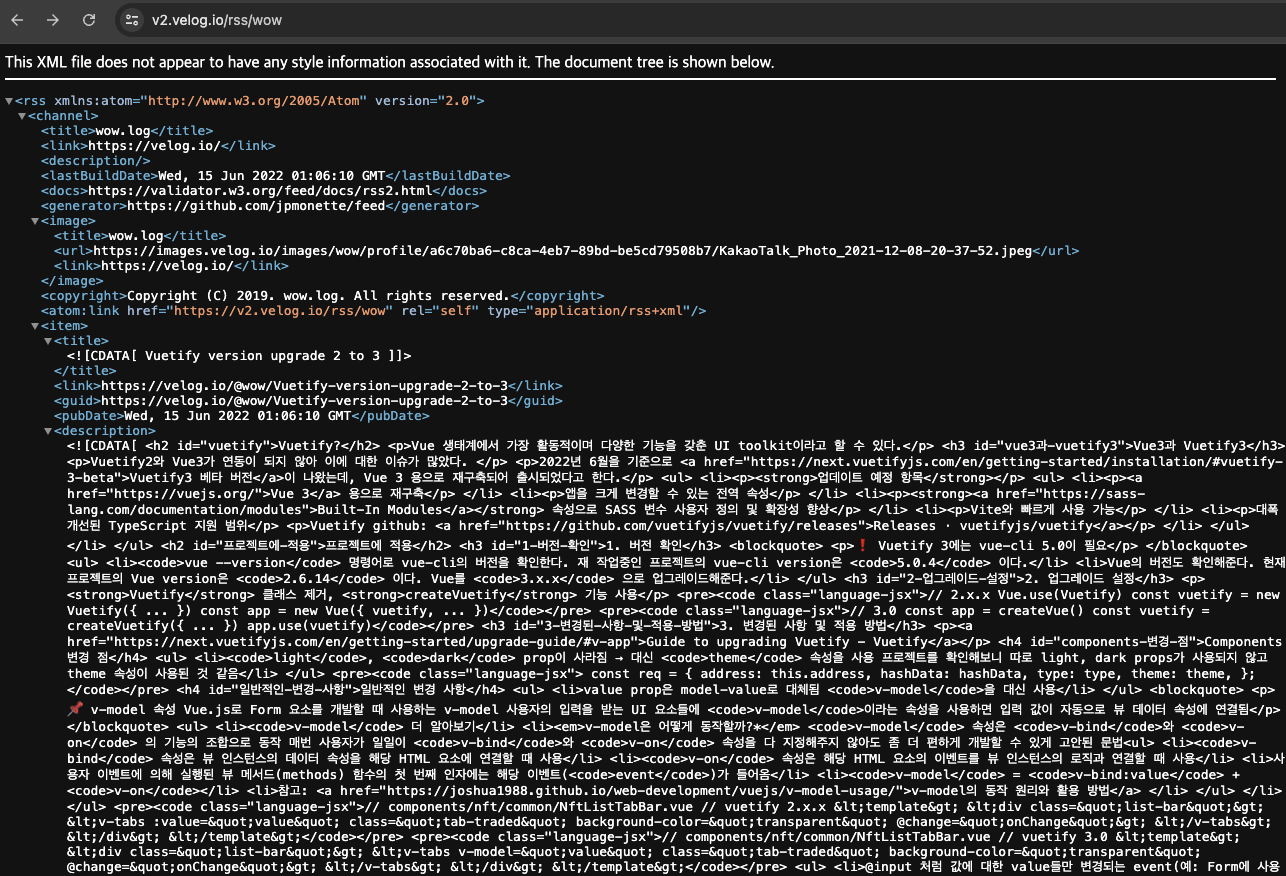The height and width of the screenshot is (876, 1286).
Task: Collapse the rss root element
Action: pos(10,101)
